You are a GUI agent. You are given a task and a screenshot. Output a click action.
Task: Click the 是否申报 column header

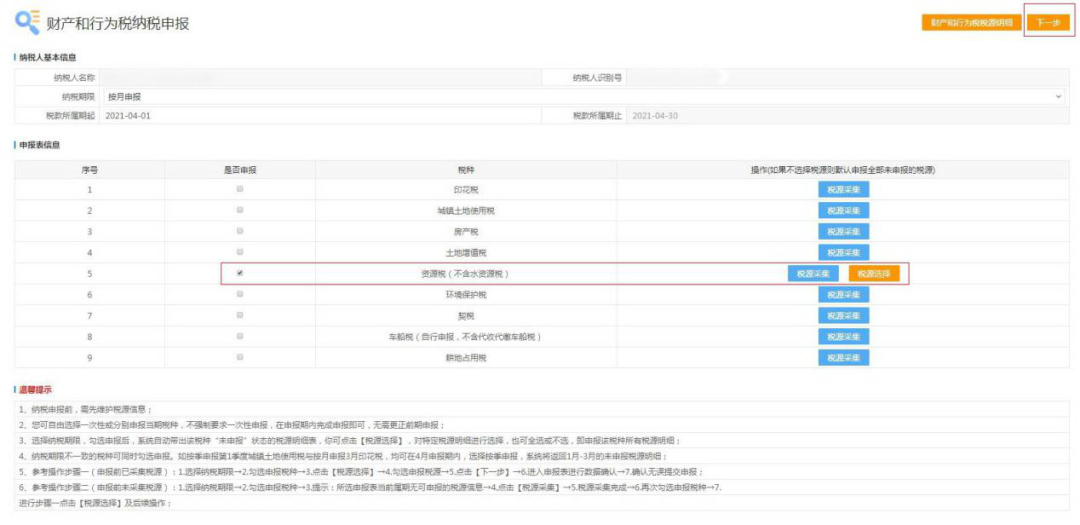240,169
